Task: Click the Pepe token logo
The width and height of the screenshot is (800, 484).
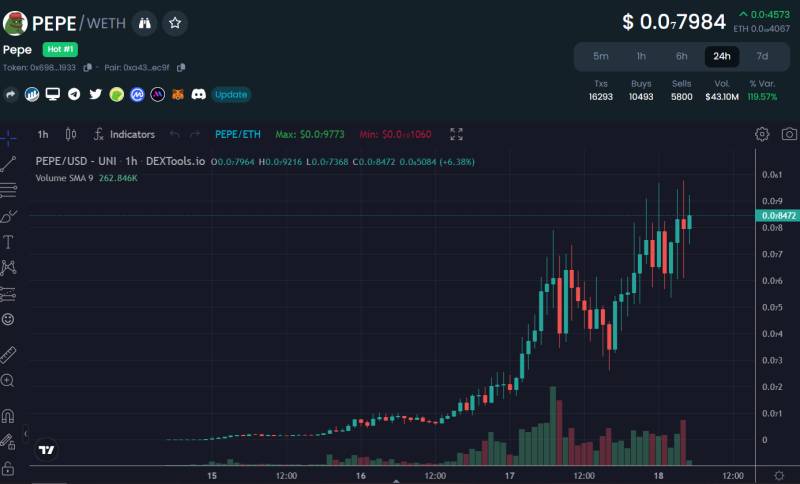Action: click(x=15, y=23)
